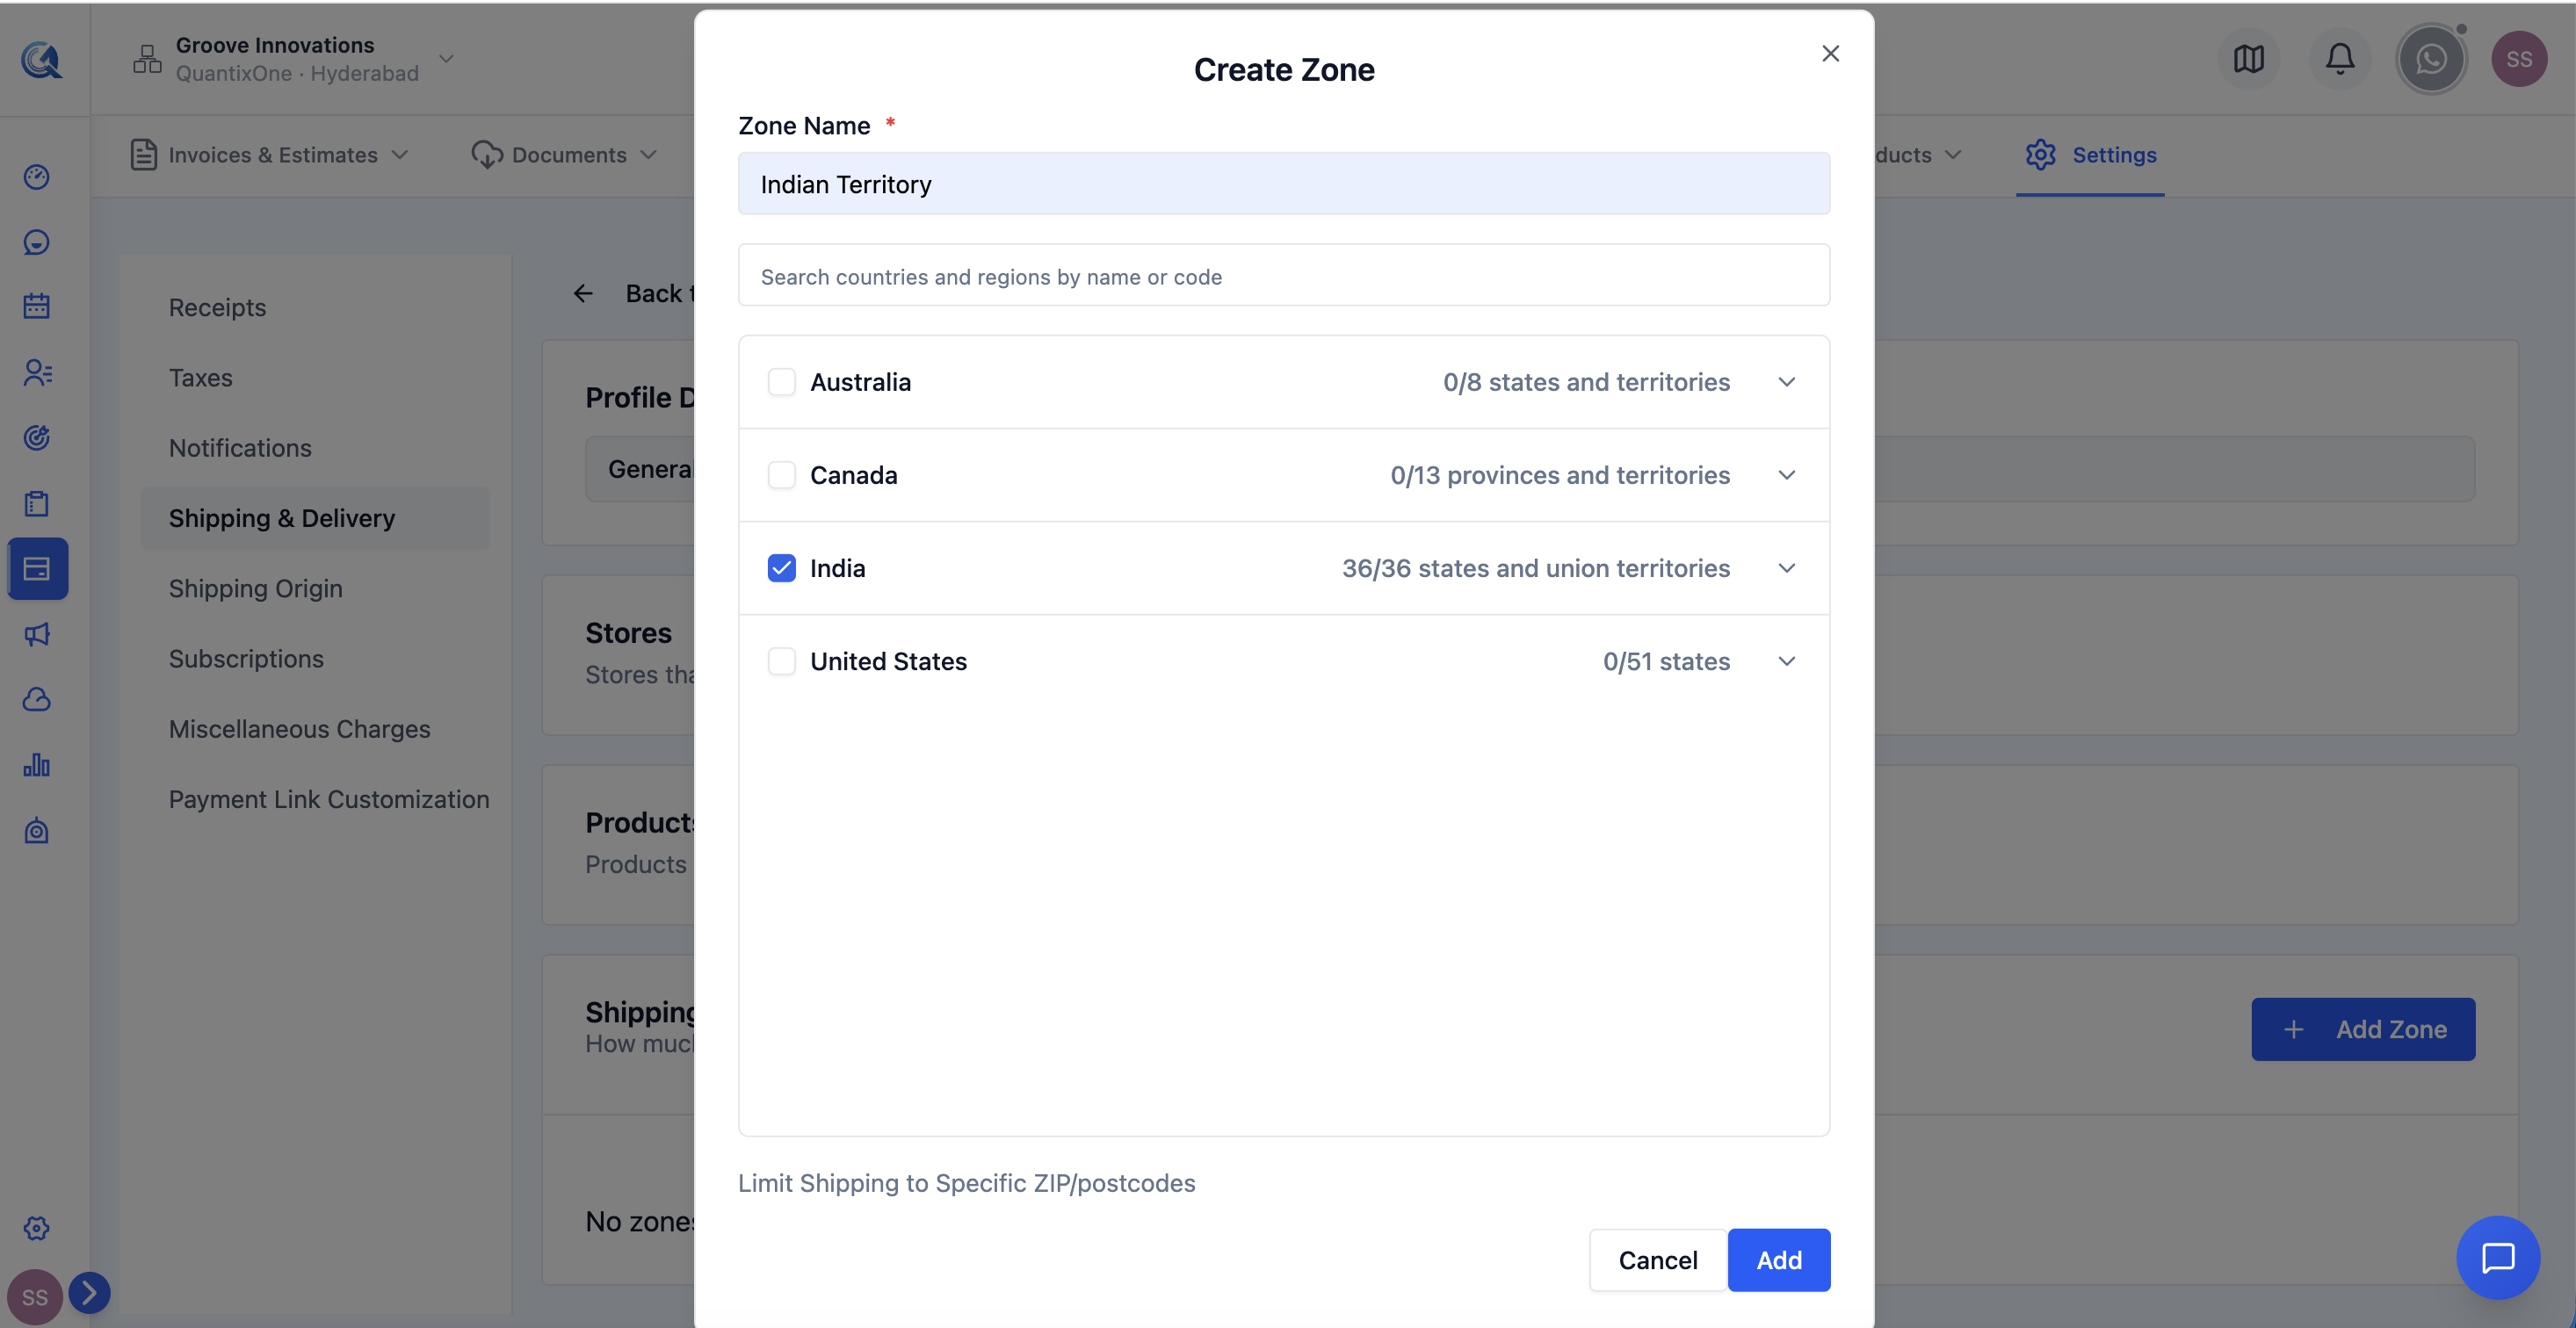The width and height of the screenshot is (2576, 1328).
Task: Switch to the Settings tab
Action: (x=2090, y=155)
